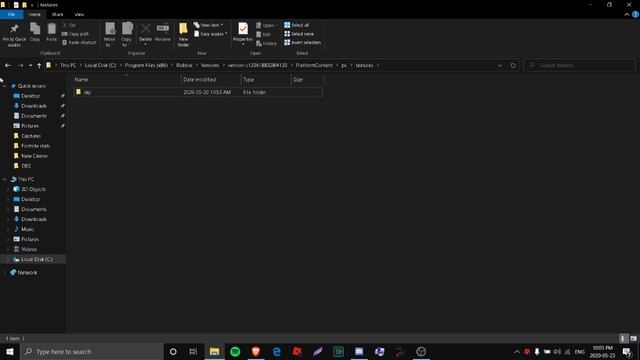Select Local Disk (C:) in sidebar
Screen dimensions: 640x360
33,259
